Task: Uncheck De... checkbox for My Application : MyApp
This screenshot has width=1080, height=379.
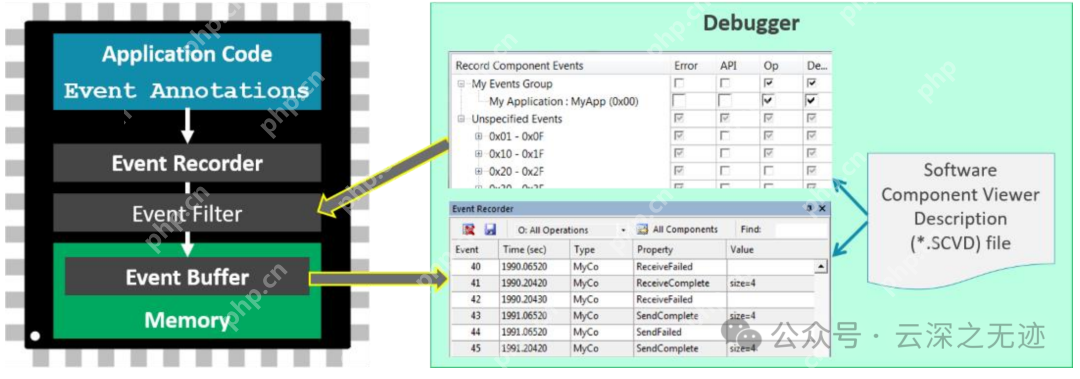Action: tap(812, 101)
